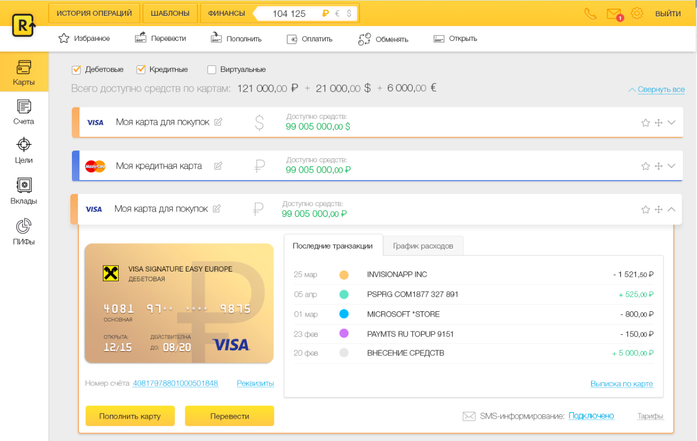The image size is (697, 441).
Task: Open account number 40817978801000501848 link
Action: (175, 383)
